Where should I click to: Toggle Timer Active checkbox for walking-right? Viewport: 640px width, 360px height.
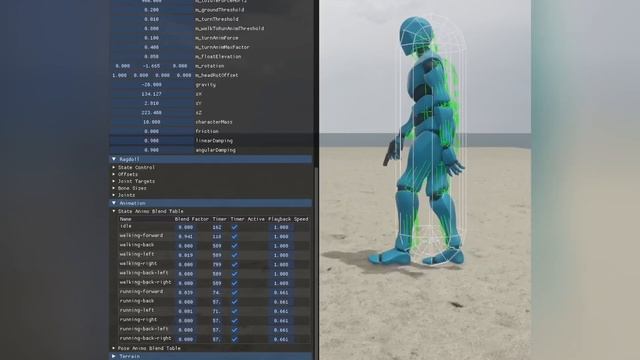pyautogui.click(x=235, y=265)
